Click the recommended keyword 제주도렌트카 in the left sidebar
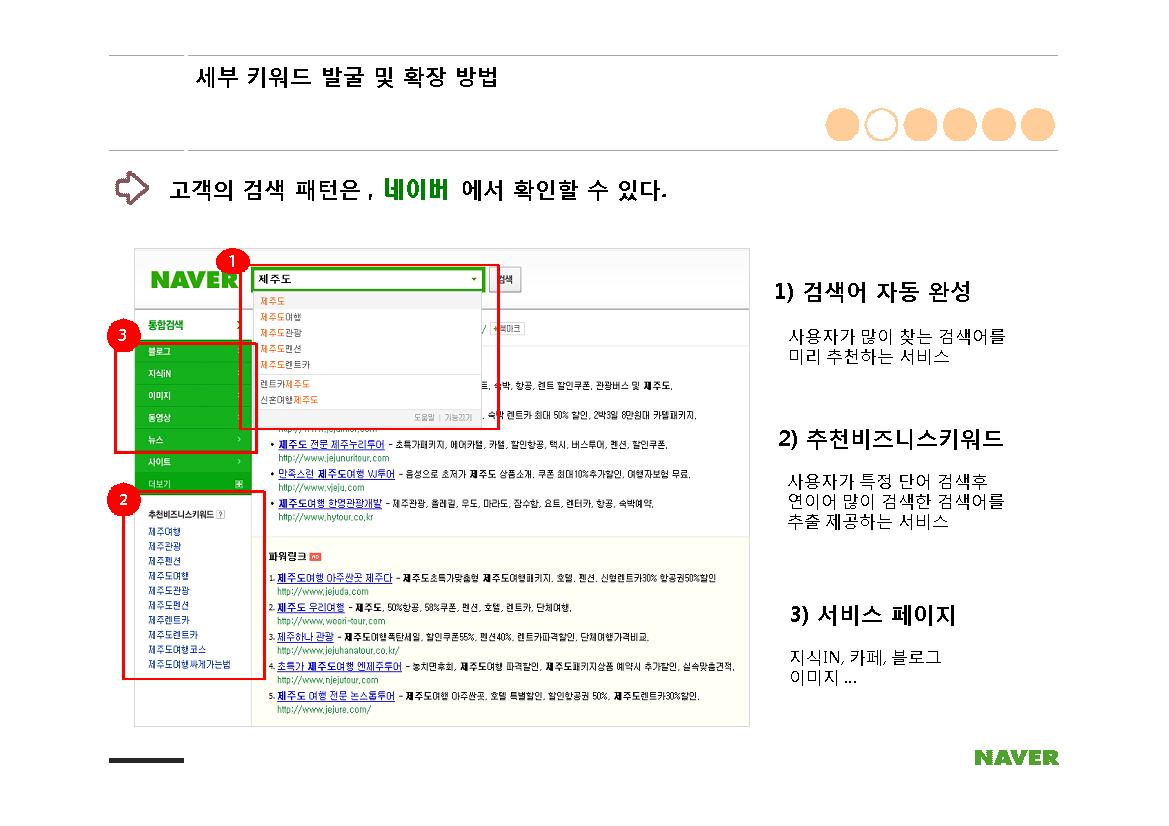 (x=173, y=634)
